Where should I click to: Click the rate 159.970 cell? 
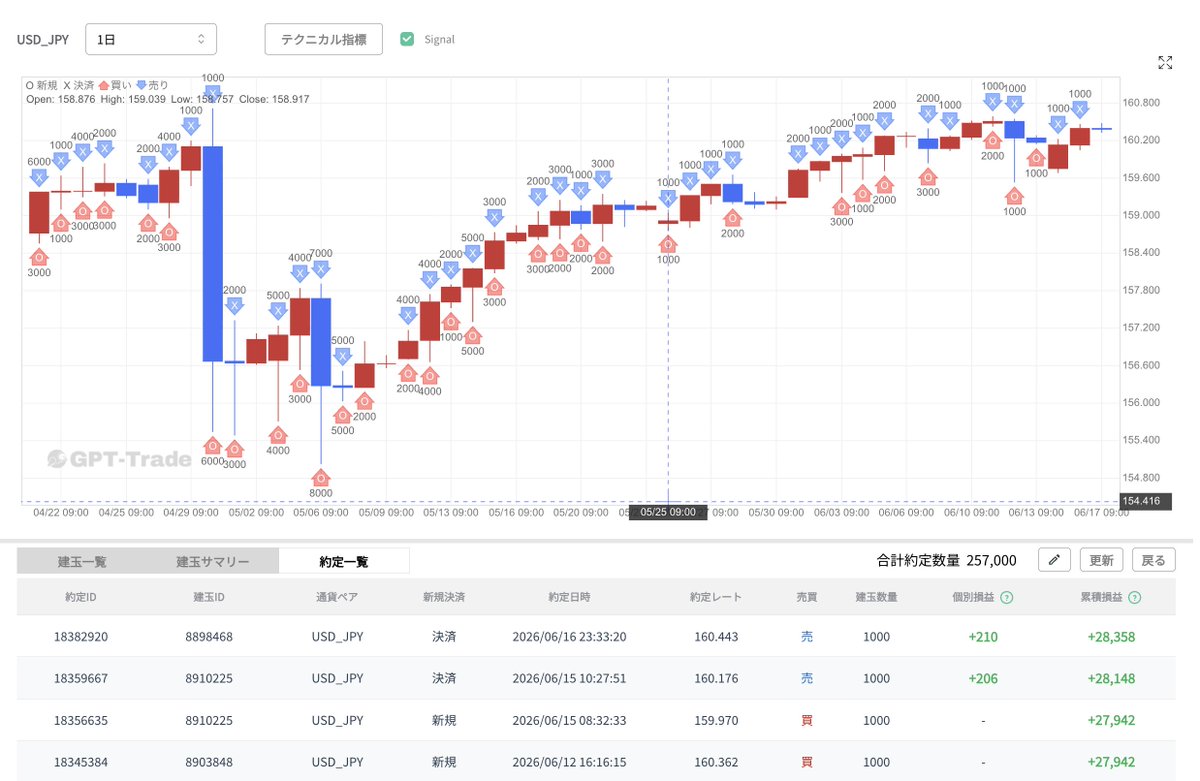[718, 720]
